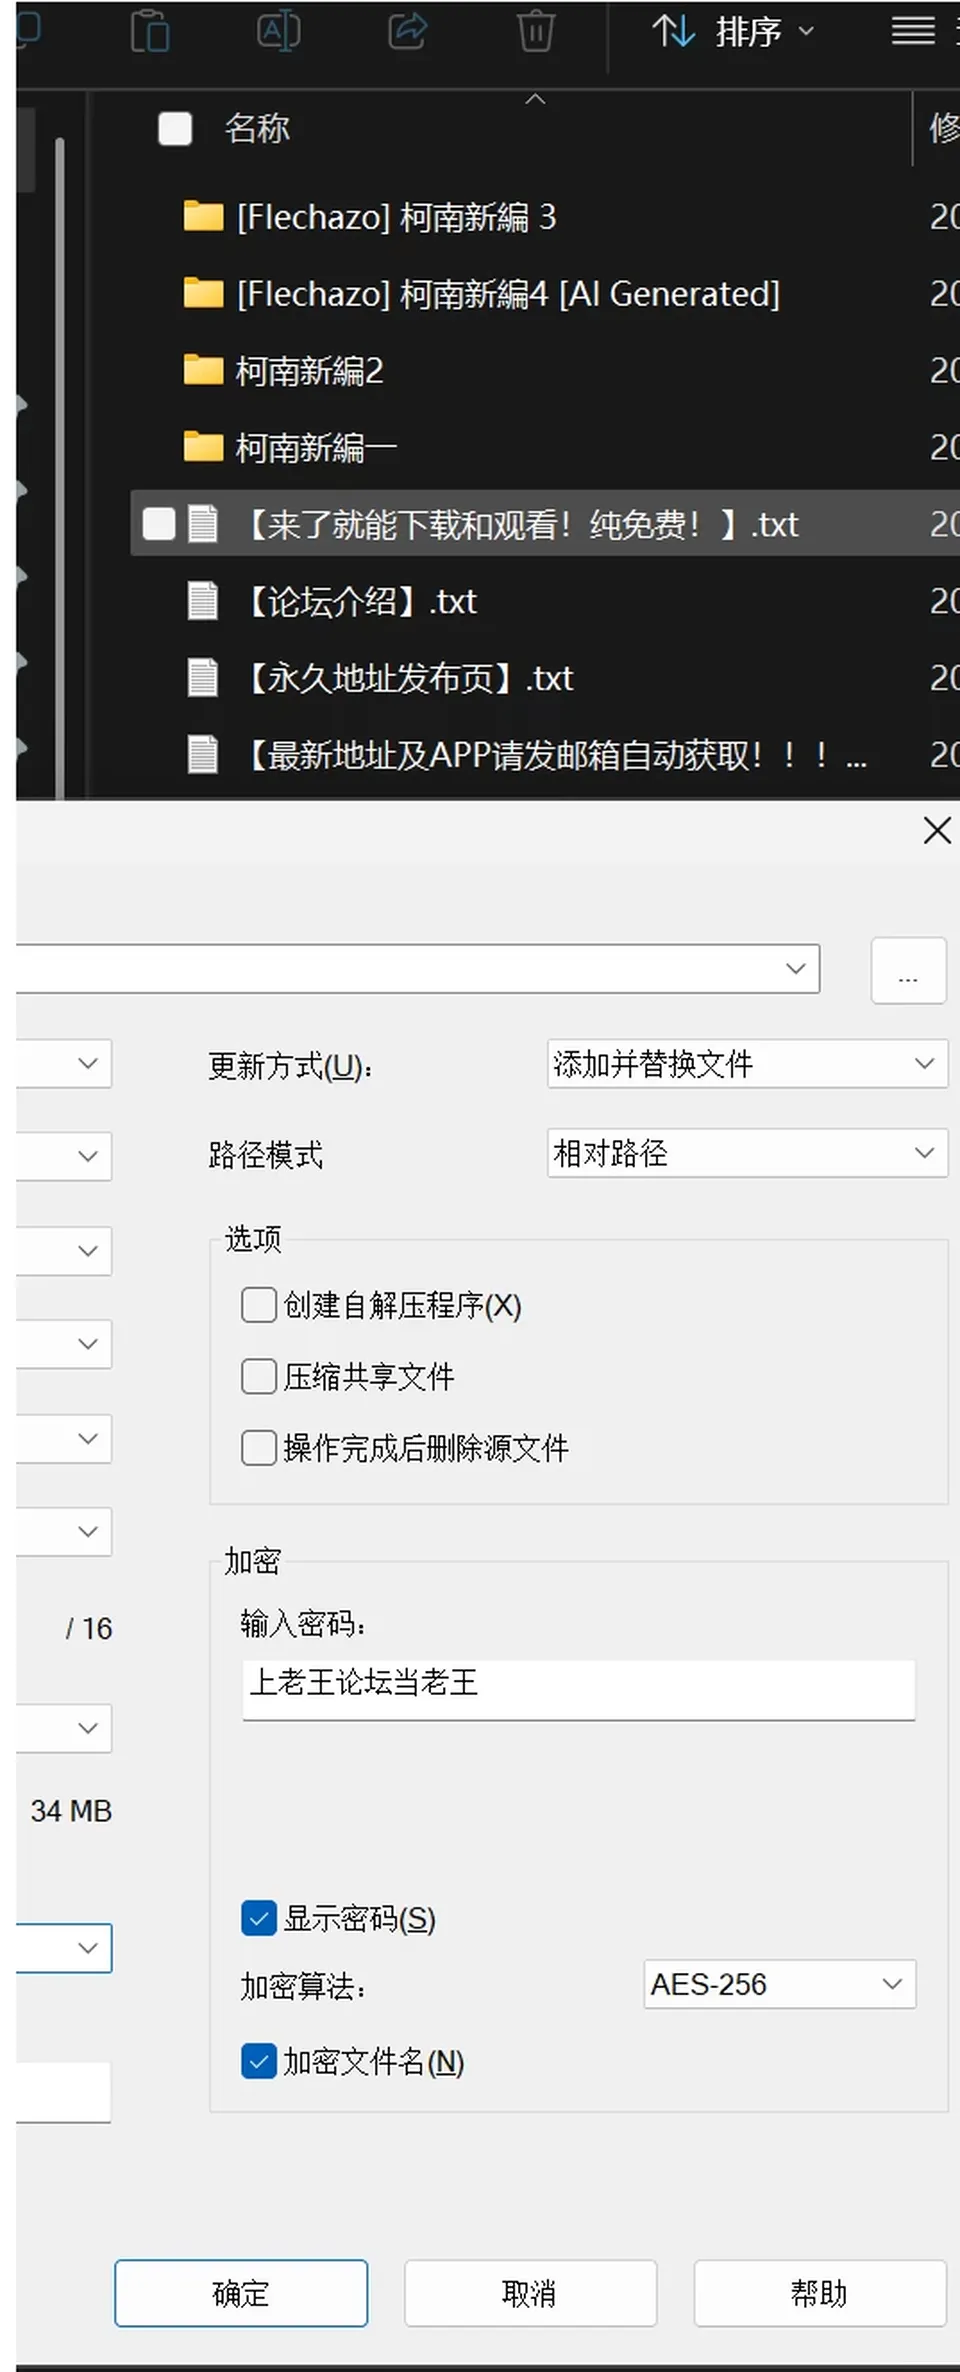Click the folder icon of 柯南新編2
Screen dimensions: 960x2372
click(203, 370)
